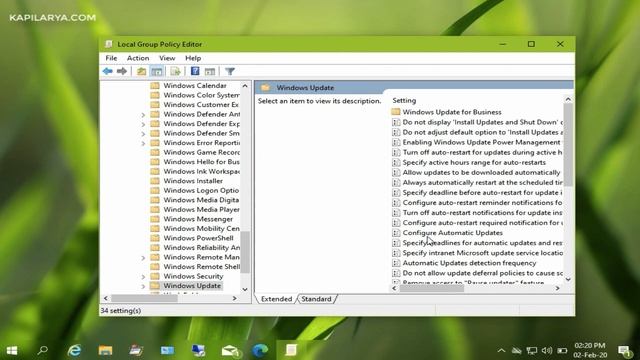Click the Filter funnel toolbar icon
Screen dimensions: 640x360
[230, 71]
